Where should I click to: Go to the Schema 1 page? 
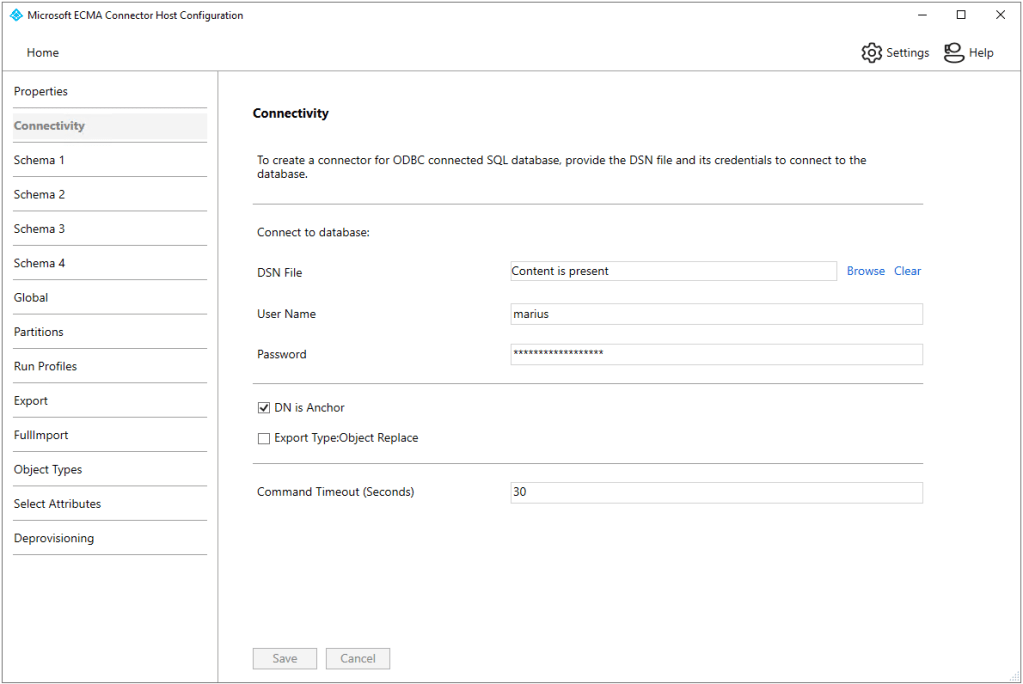pos(40,160)
